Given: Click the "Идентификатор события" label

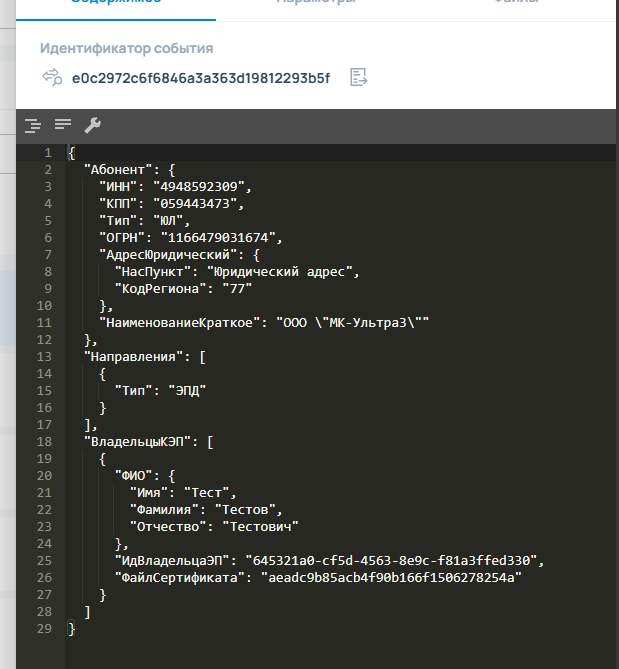Looking at the screenshot, I should click(127, 48).
